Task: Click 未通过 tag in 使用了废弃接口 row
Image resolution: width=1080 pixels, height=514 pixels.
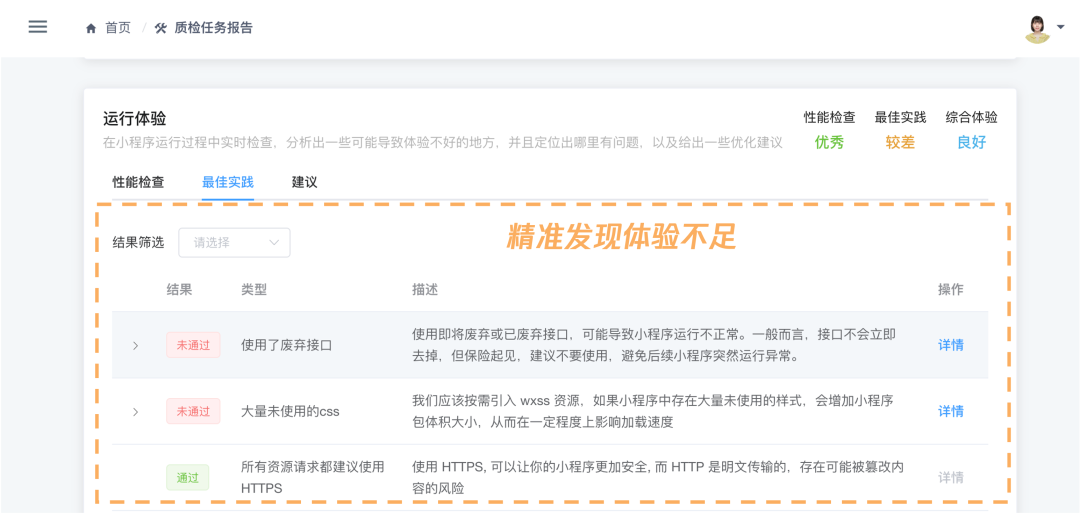Action: tap(193, 345)
